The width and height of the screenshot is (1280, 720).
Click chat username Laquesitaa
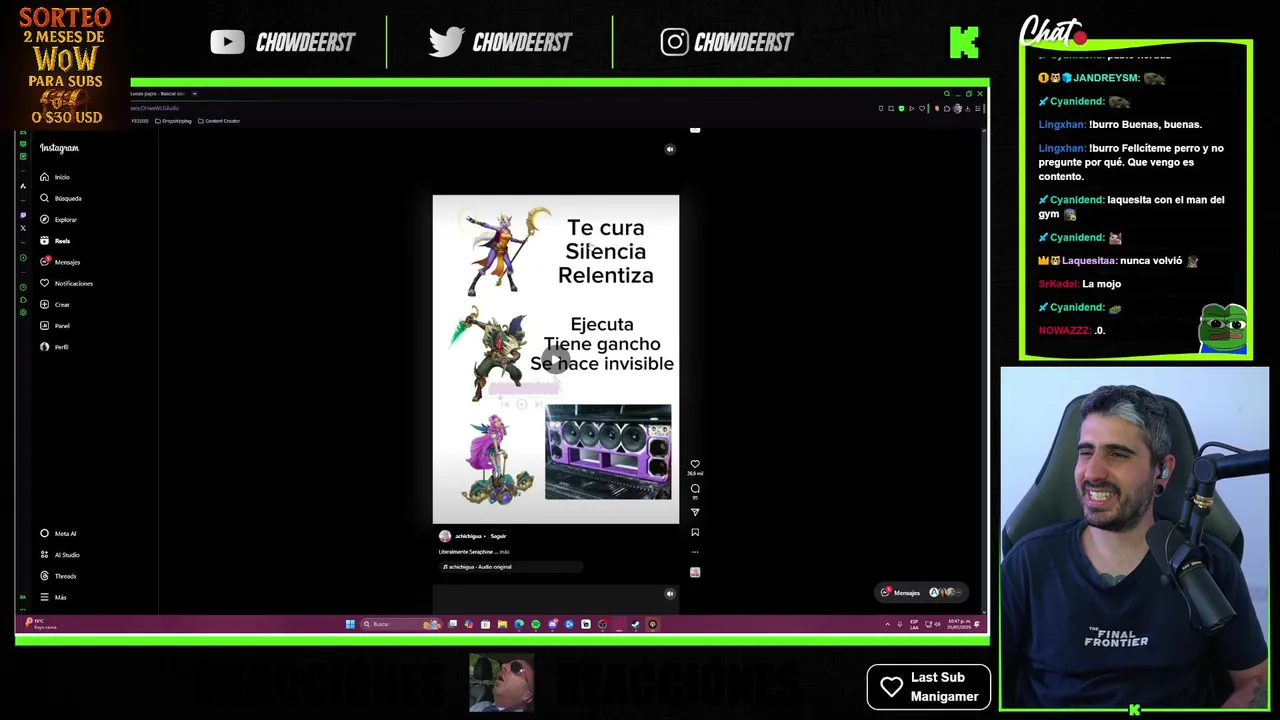pyautogui.click(x=1089, y=261)
